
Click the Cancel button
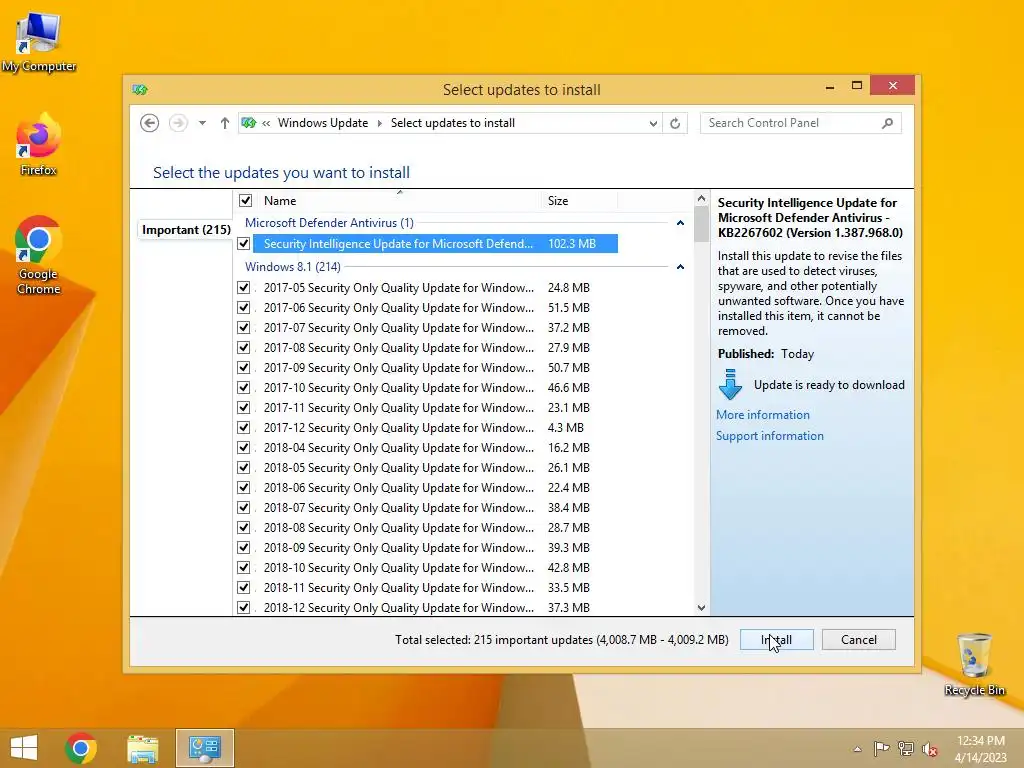859,640
